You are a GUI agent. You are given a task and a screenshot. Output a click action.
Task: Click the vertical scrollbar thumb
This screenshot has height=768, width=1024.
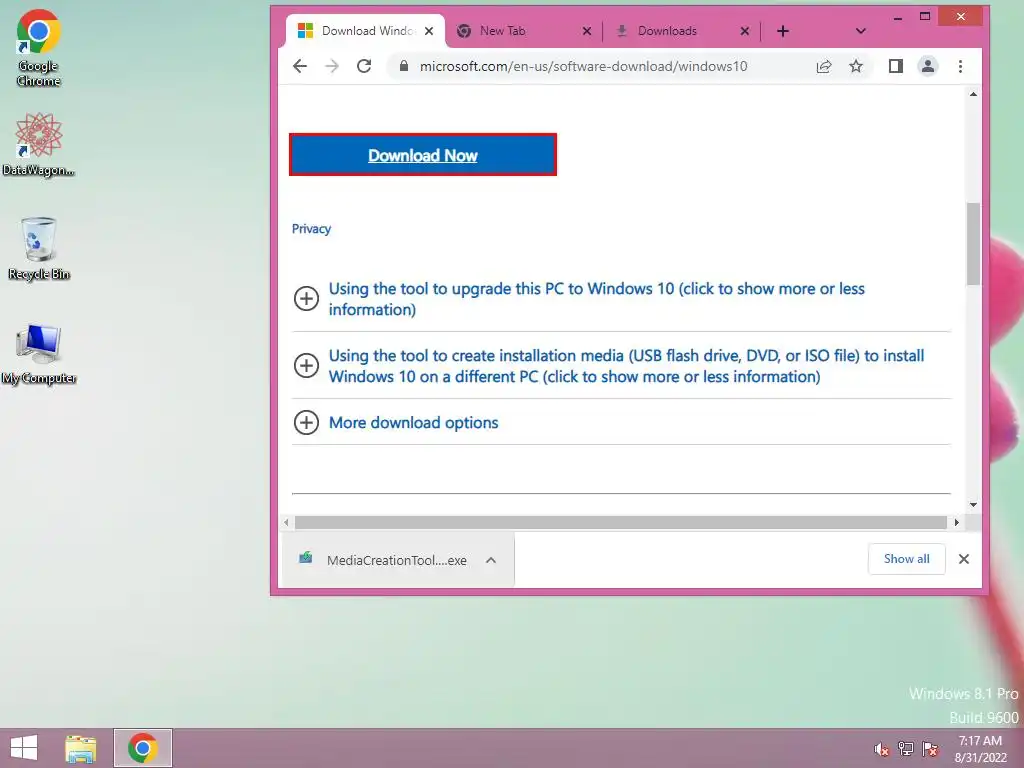(x=973, y=244)
